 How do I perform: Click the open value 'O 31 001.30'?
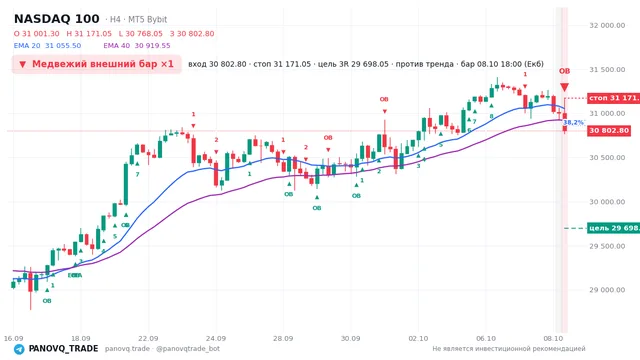36,33
